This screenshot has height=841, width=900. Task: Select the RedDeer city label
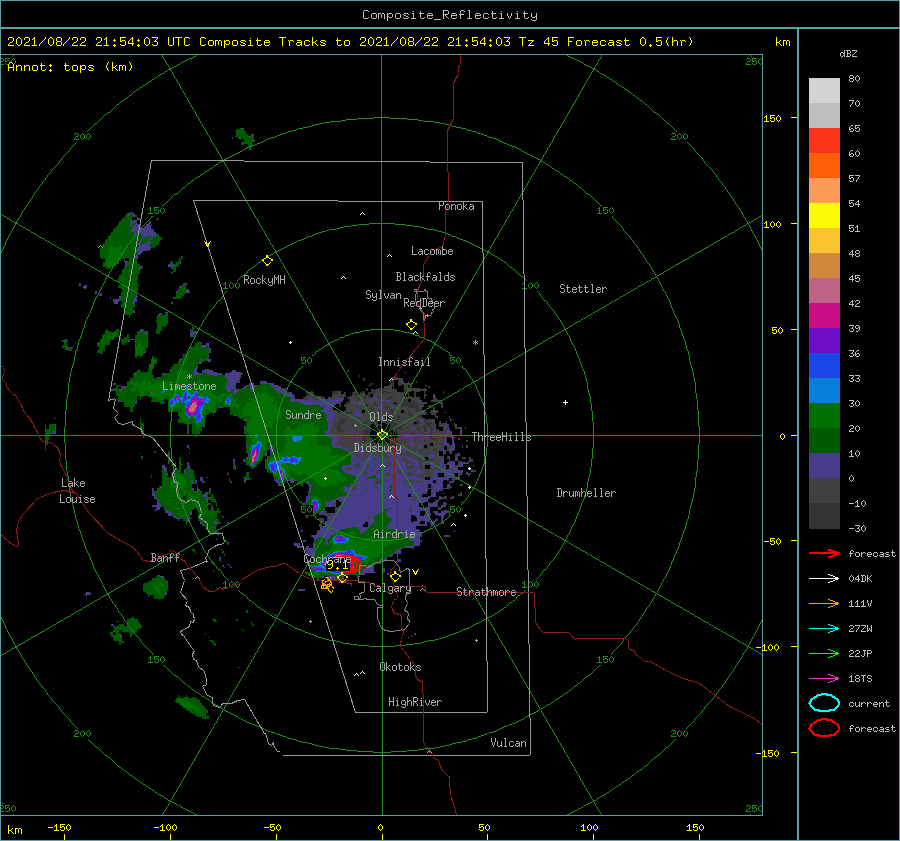(424, 303)
